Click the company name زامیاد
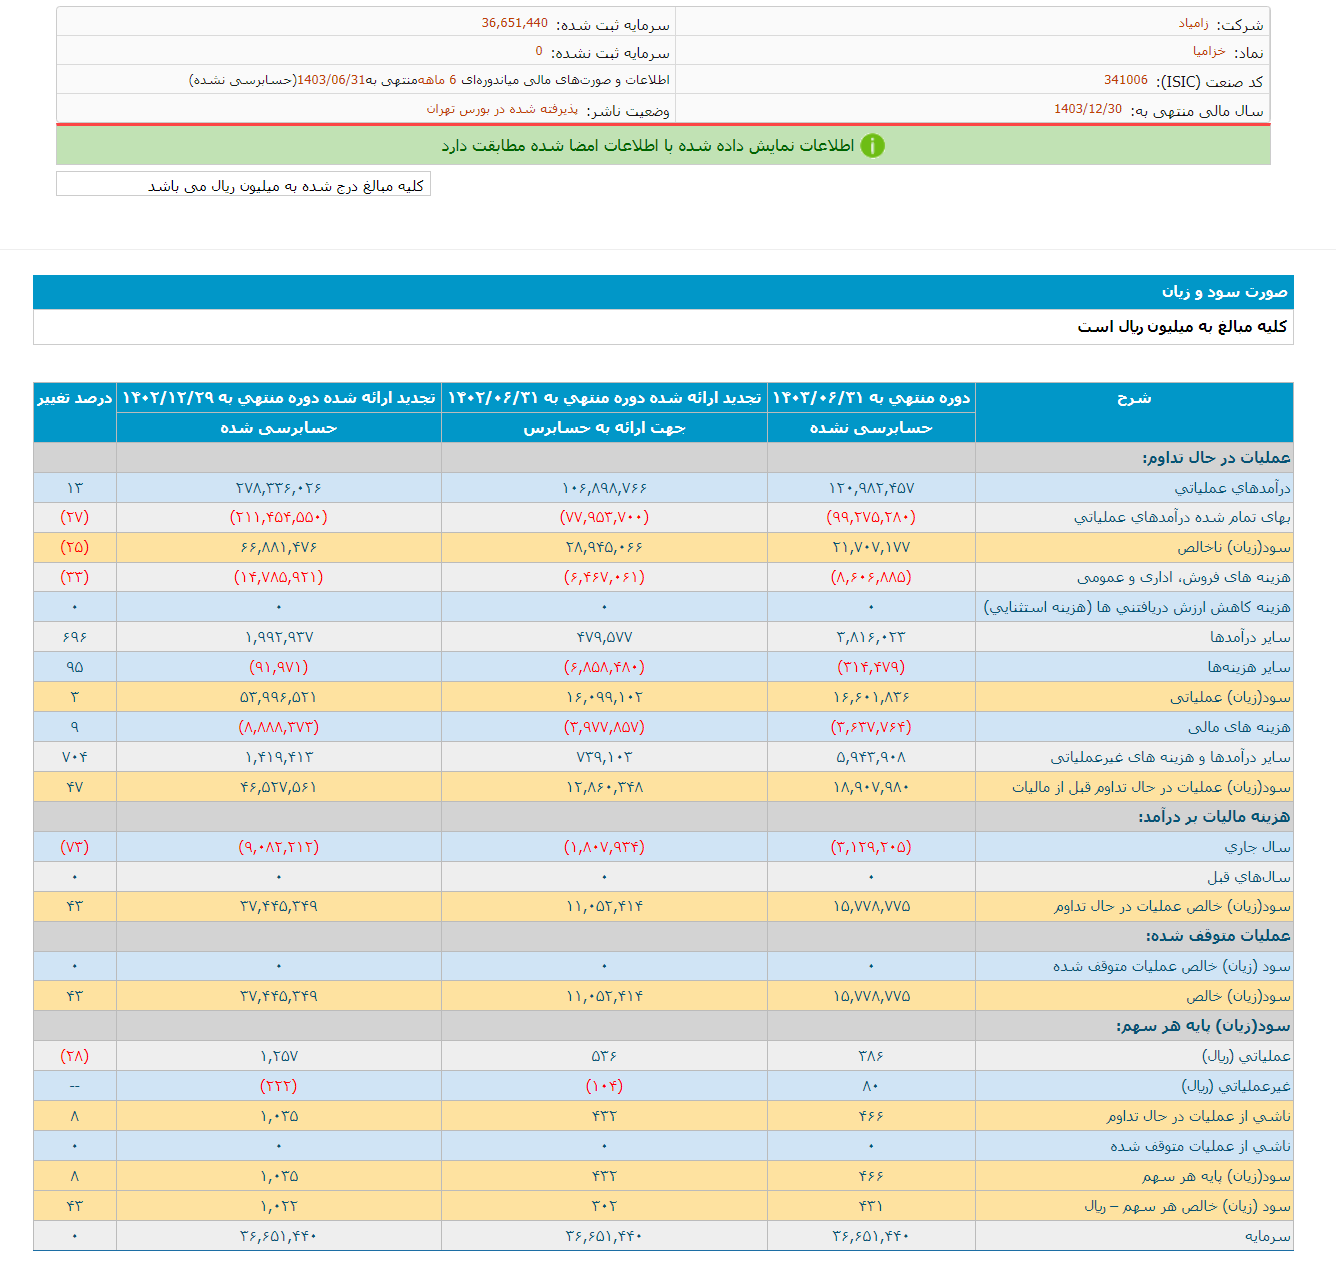 1193,24
